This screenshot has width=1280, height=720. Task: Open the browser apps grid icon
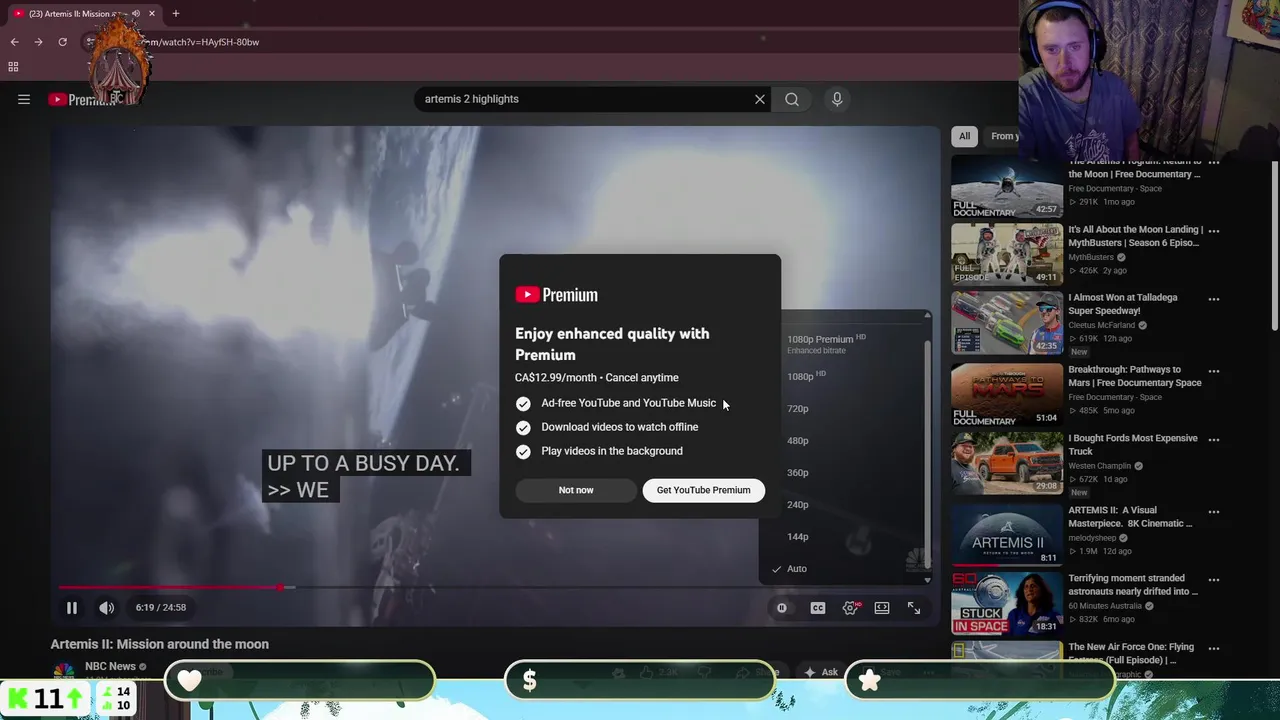point(13,67)
